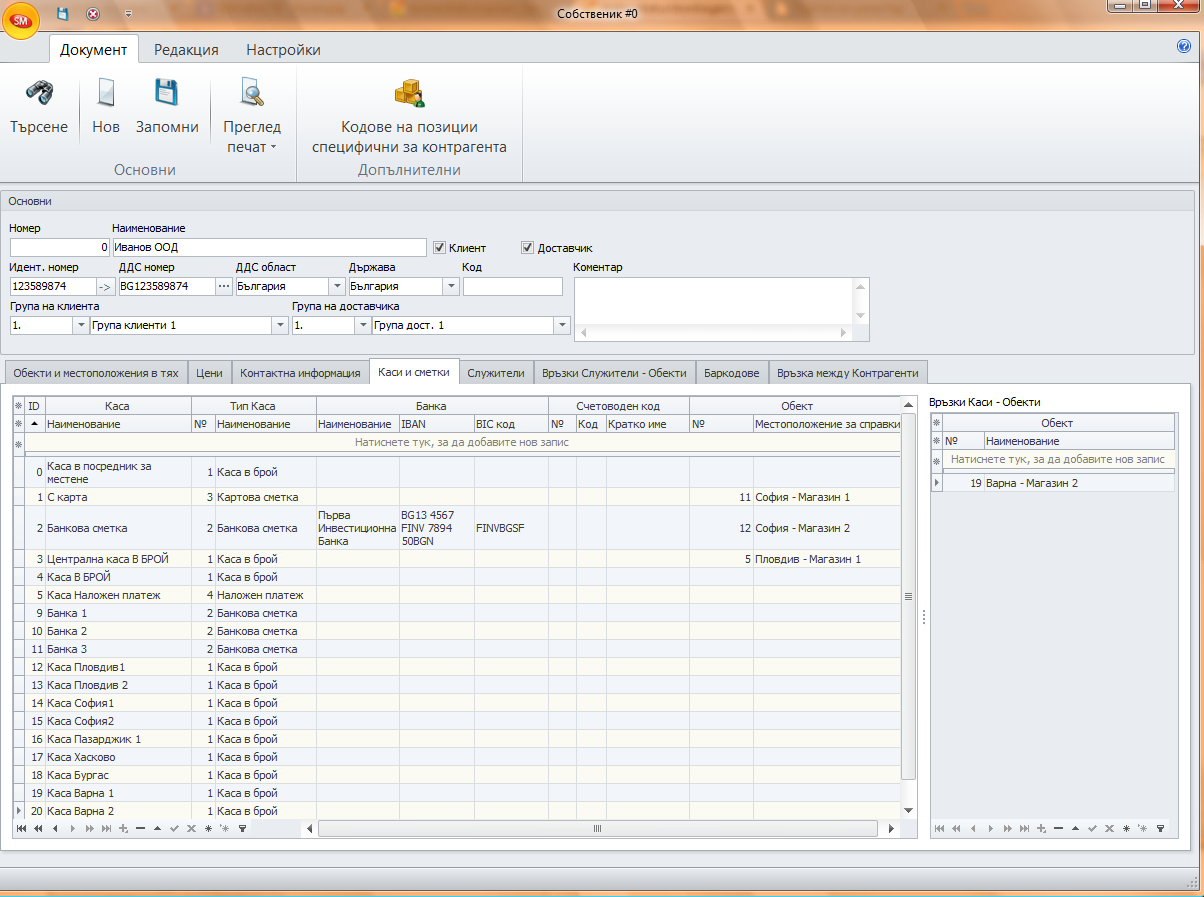The image size is (1204, 897).
Task: Open filter funnel in Каси и сметки navigator
Action: point(242,829)
